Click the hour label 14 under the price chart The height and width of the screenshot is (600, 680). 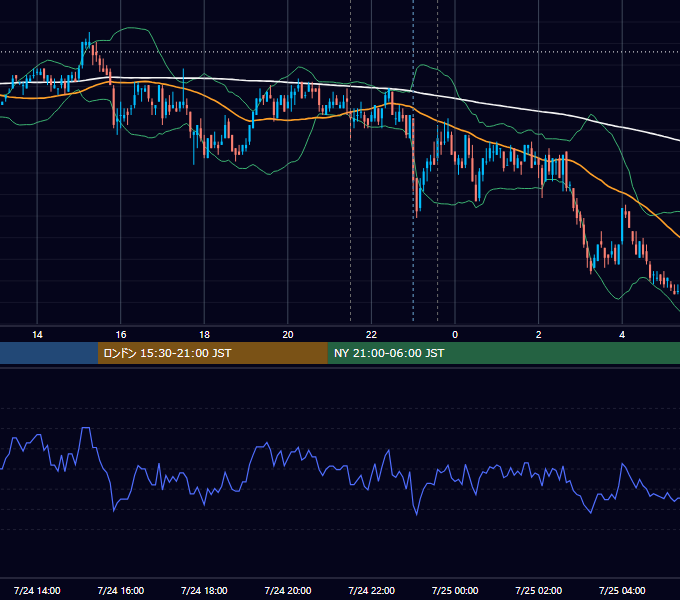(x=37, y=335)
